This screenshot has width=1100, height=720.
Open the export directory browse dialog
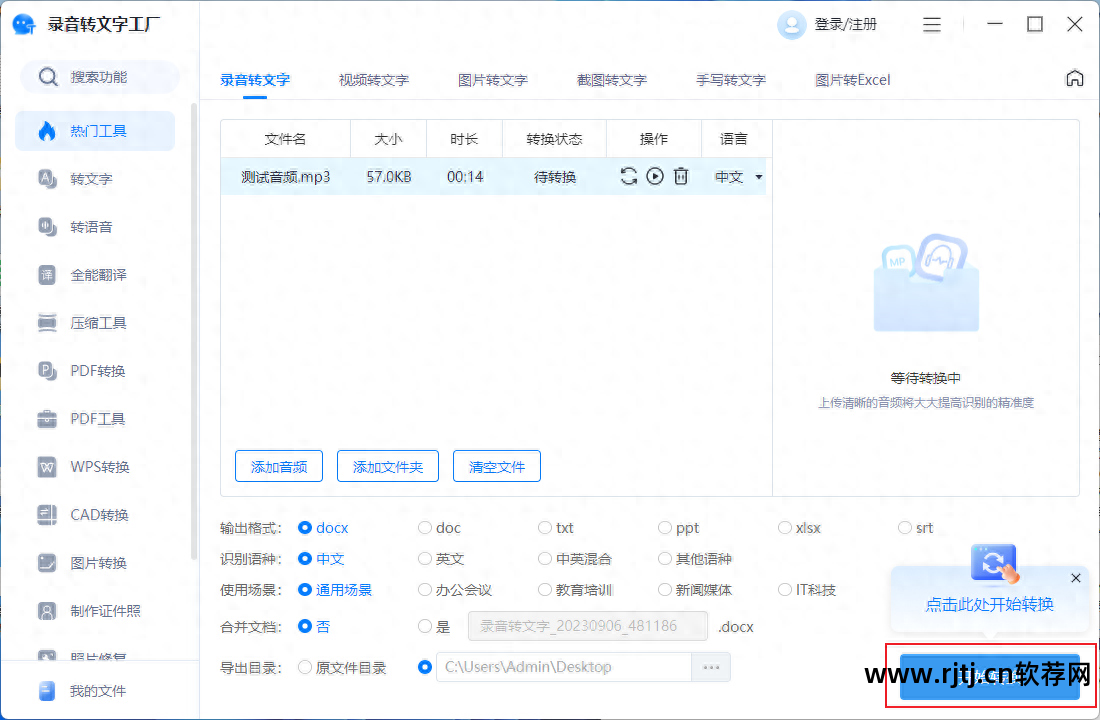point(712,666)
